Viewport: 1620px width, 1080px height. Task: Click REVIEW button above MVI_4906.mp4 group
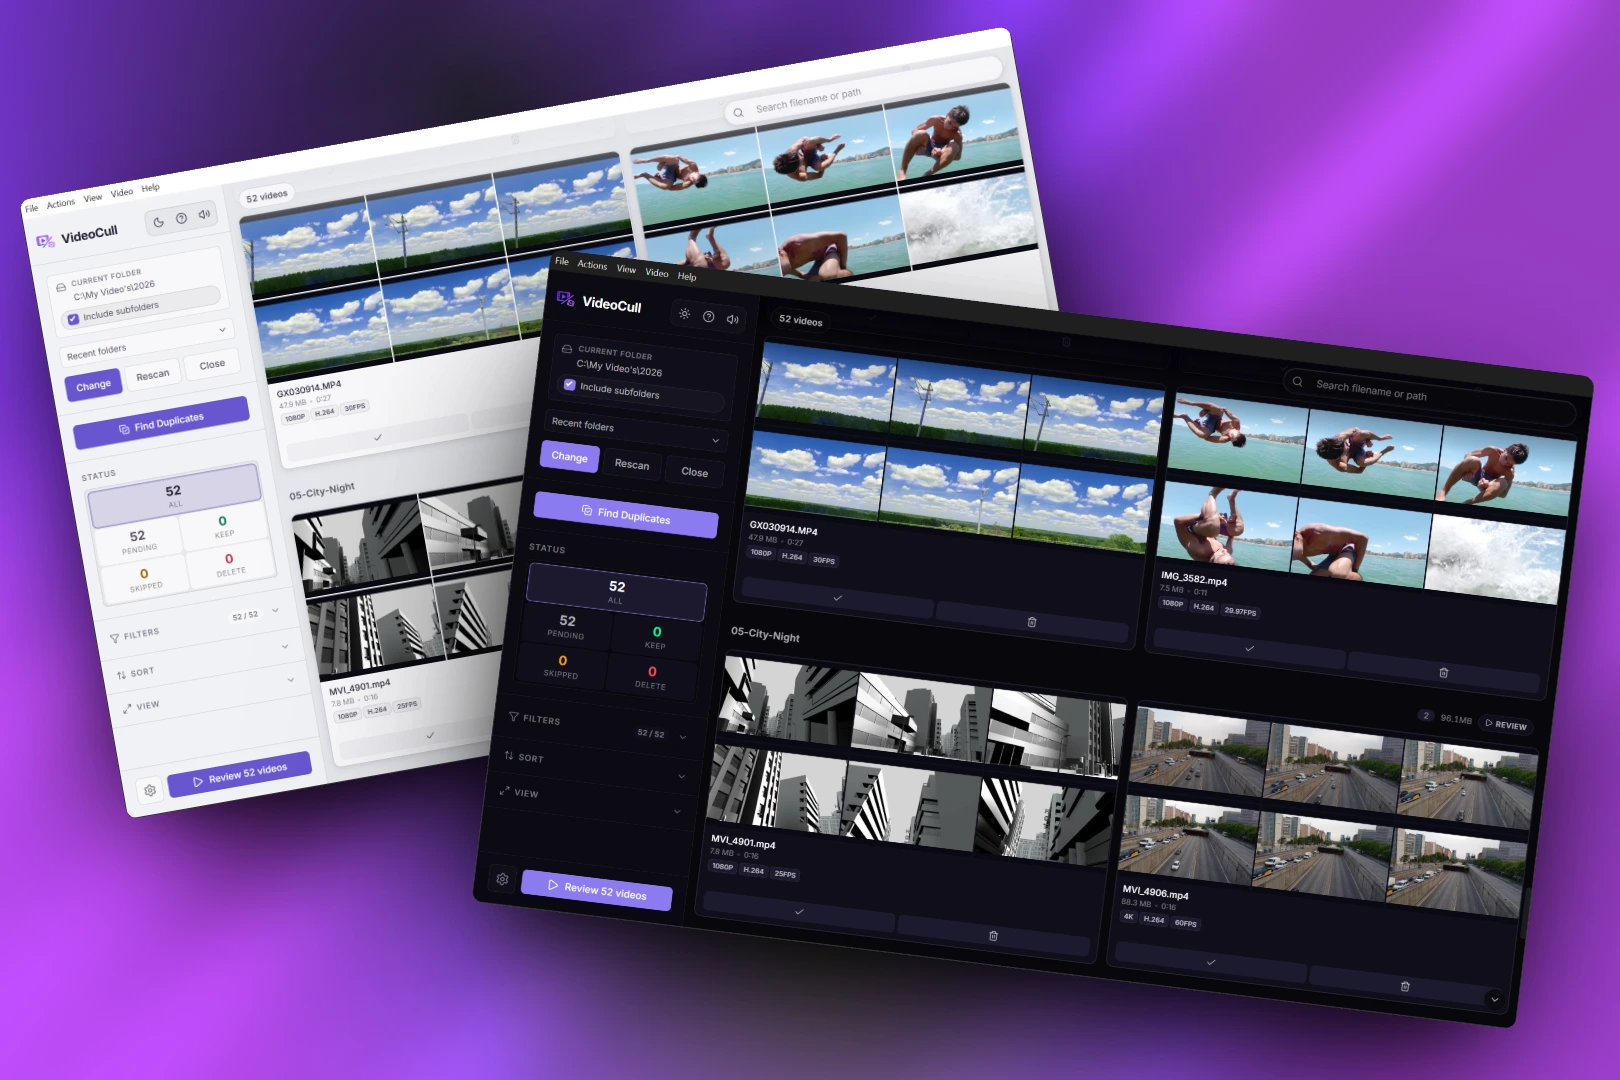pos(1506,724)
